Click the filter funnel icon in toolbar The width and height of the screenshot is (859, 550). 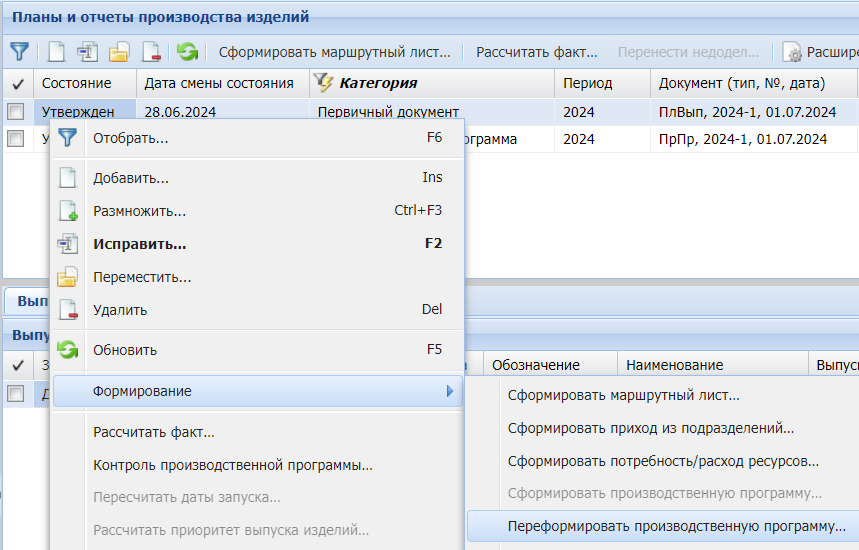coord(18,51)
